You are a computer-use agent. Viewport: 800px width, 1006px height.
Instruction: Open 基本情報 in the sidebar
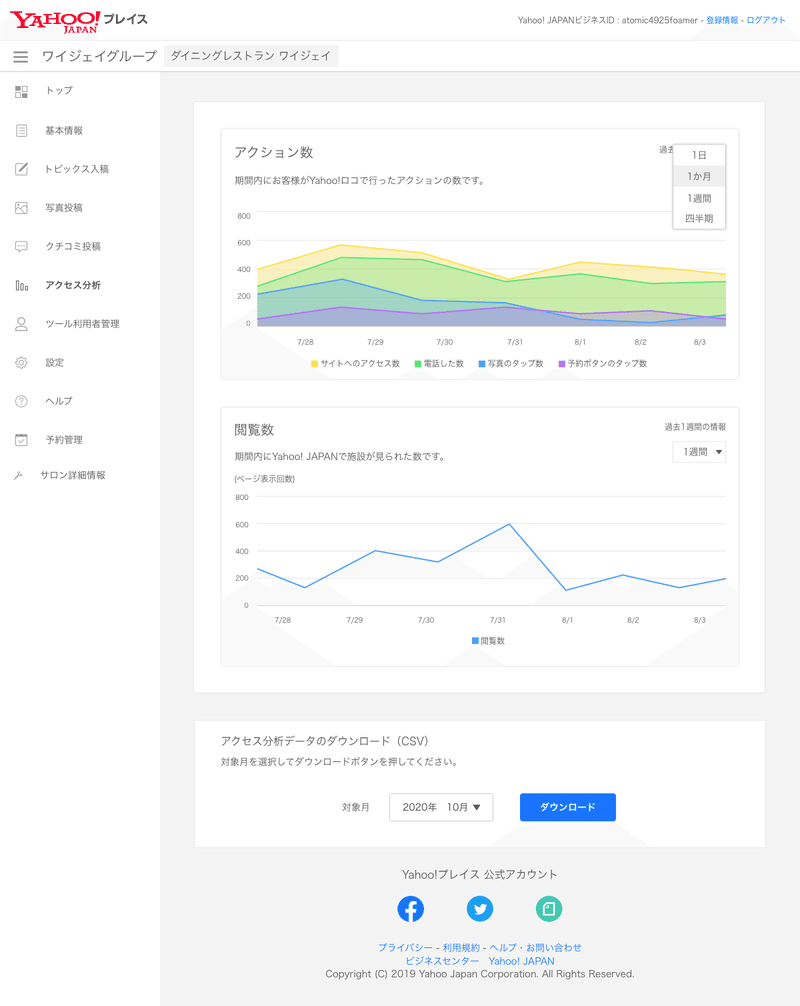pyautogui.click(x=64, y=130)
